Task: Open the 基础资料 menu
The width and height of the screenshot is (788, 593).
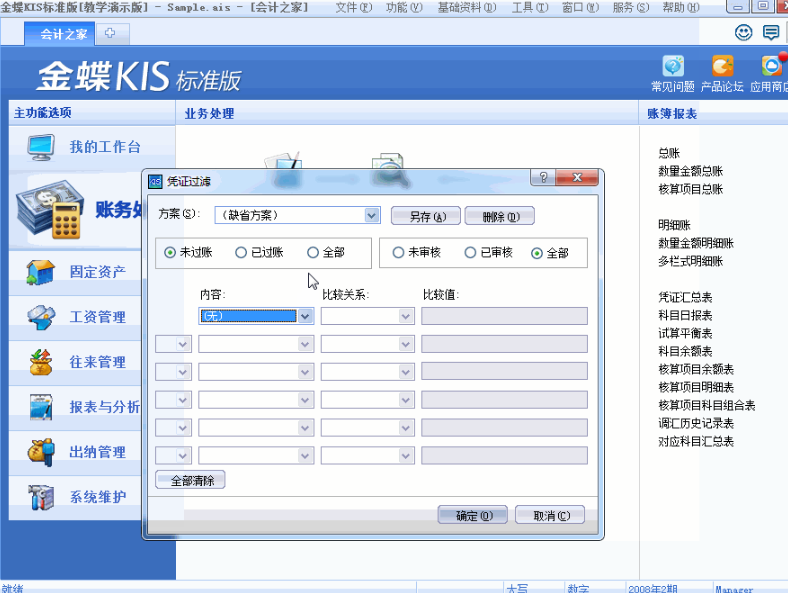Action: (x=466, y=7)
